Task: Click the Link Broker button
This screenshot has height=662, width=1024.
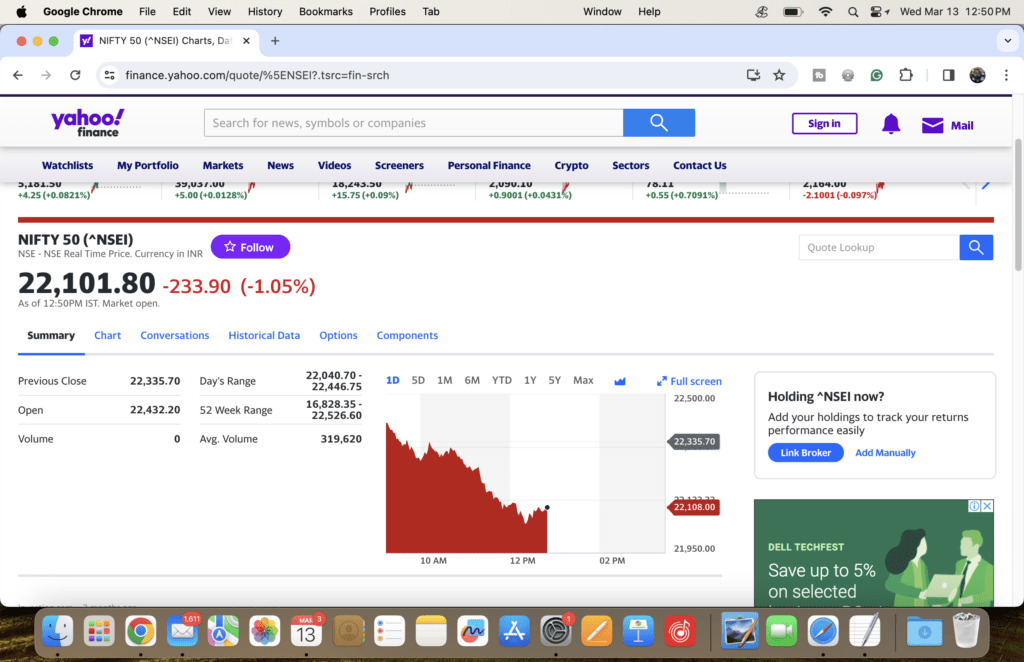Action: pos(805,452)
